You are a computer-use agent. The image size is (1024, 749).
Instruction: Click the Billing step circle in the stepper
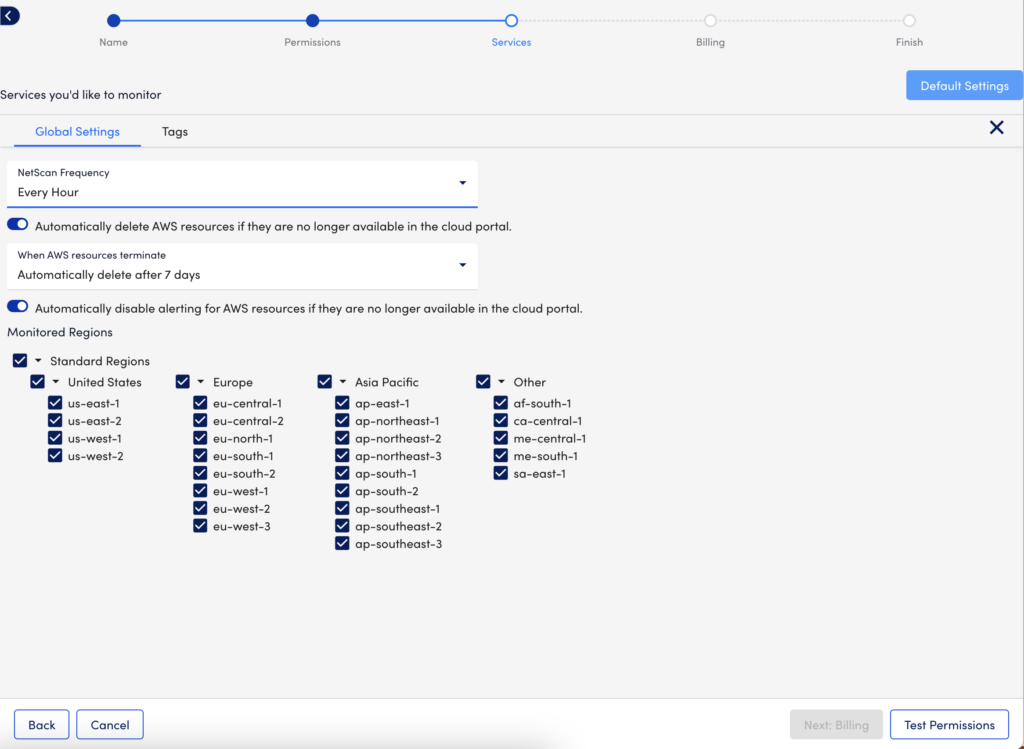710,20
